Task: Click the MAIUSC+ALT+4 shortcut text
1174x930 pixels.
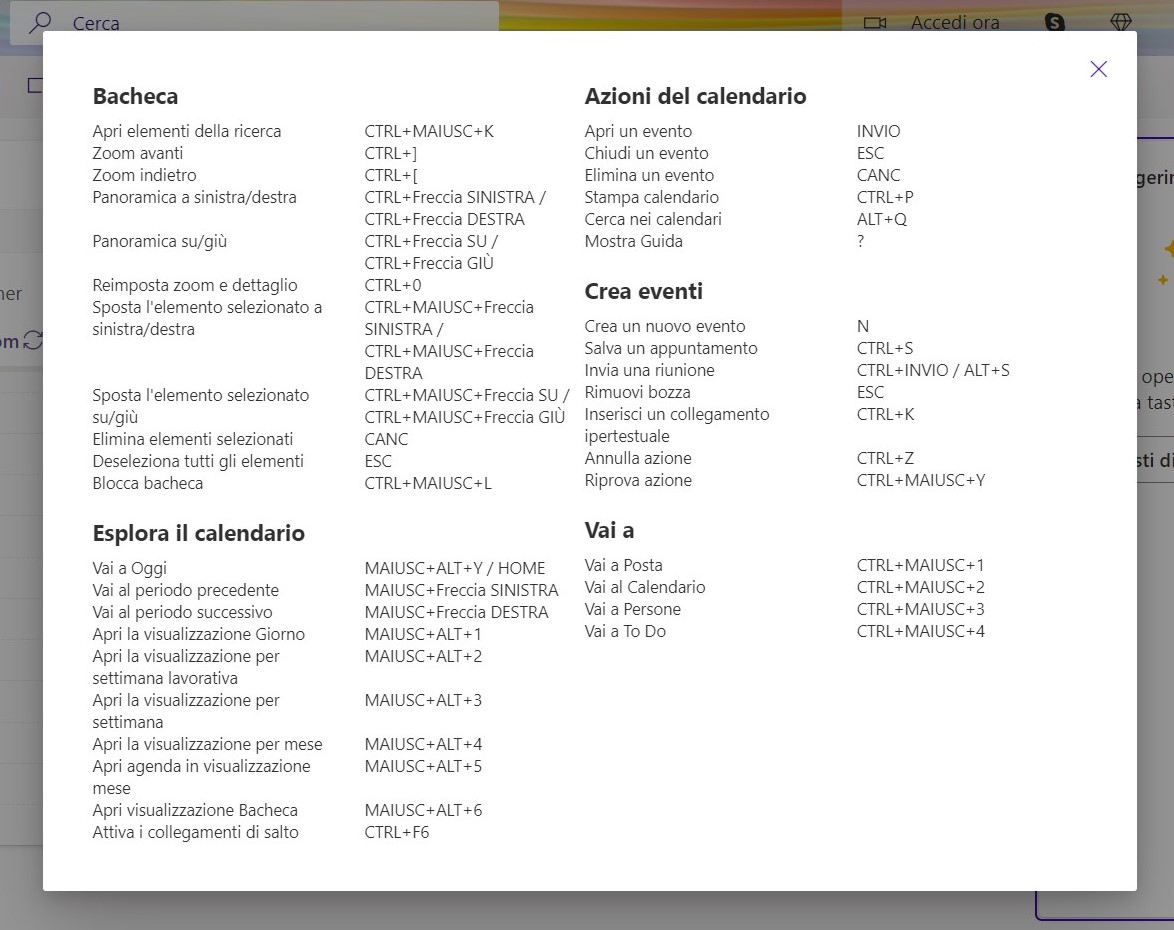Action: pos(423,744)
